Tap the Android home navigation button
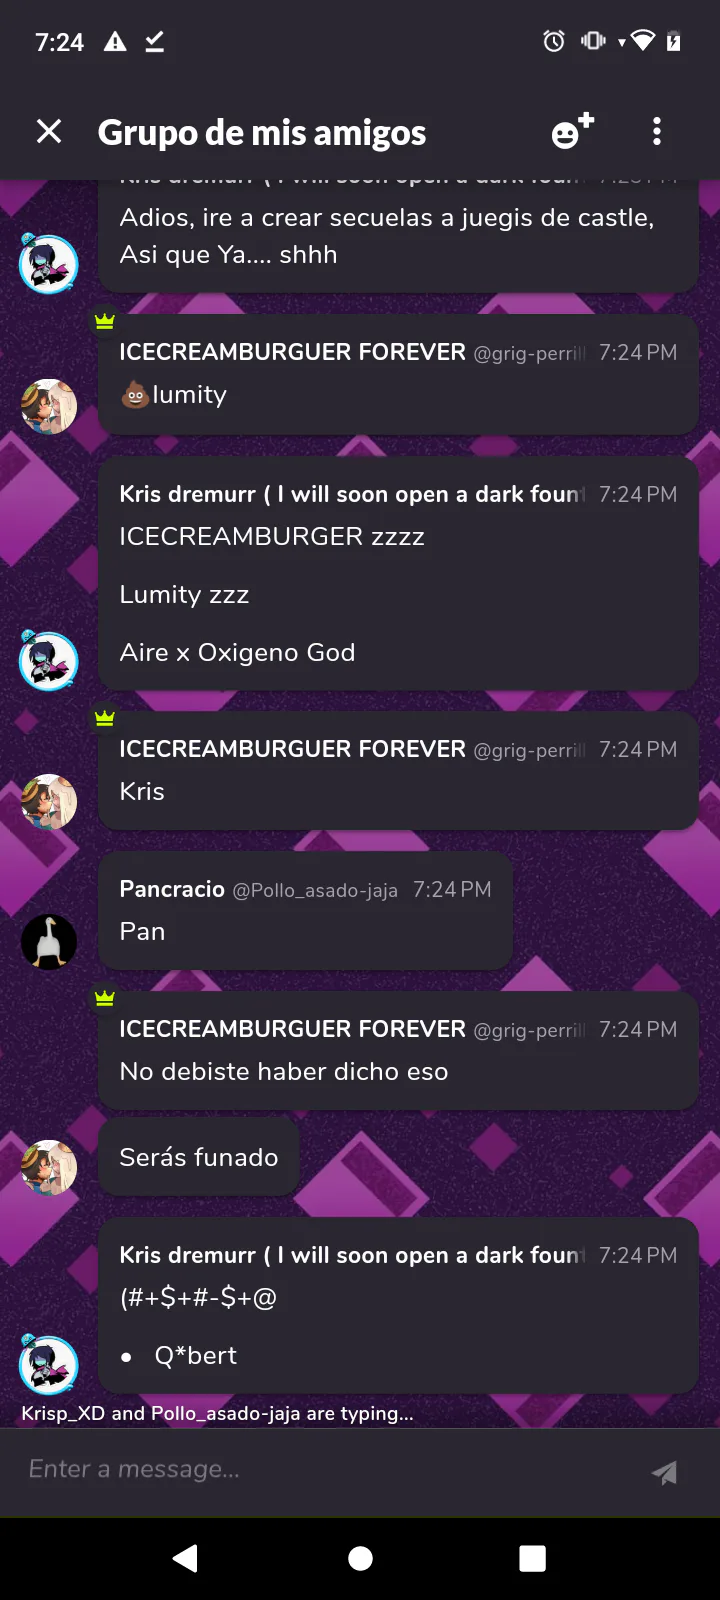720x1600 pixels. pyautogui.click(x=360, y=1558)
